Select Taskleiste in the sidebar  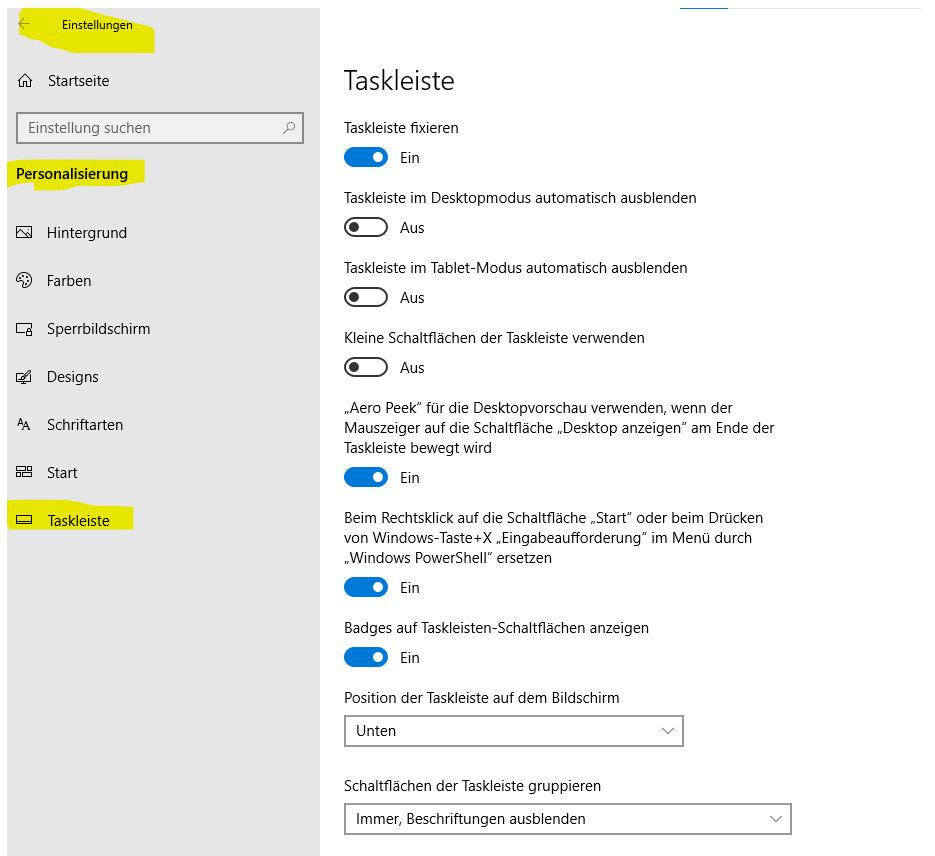click(78, 520)
